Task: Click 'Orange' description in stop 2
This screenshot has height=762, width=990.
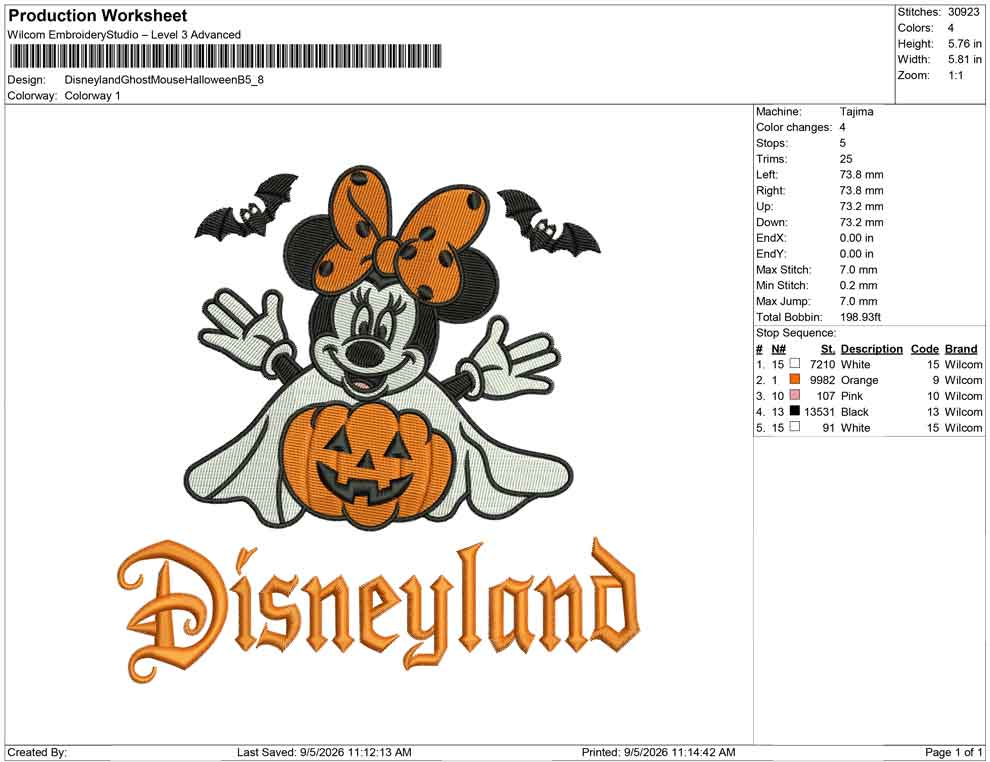Action: pos(859,380)
